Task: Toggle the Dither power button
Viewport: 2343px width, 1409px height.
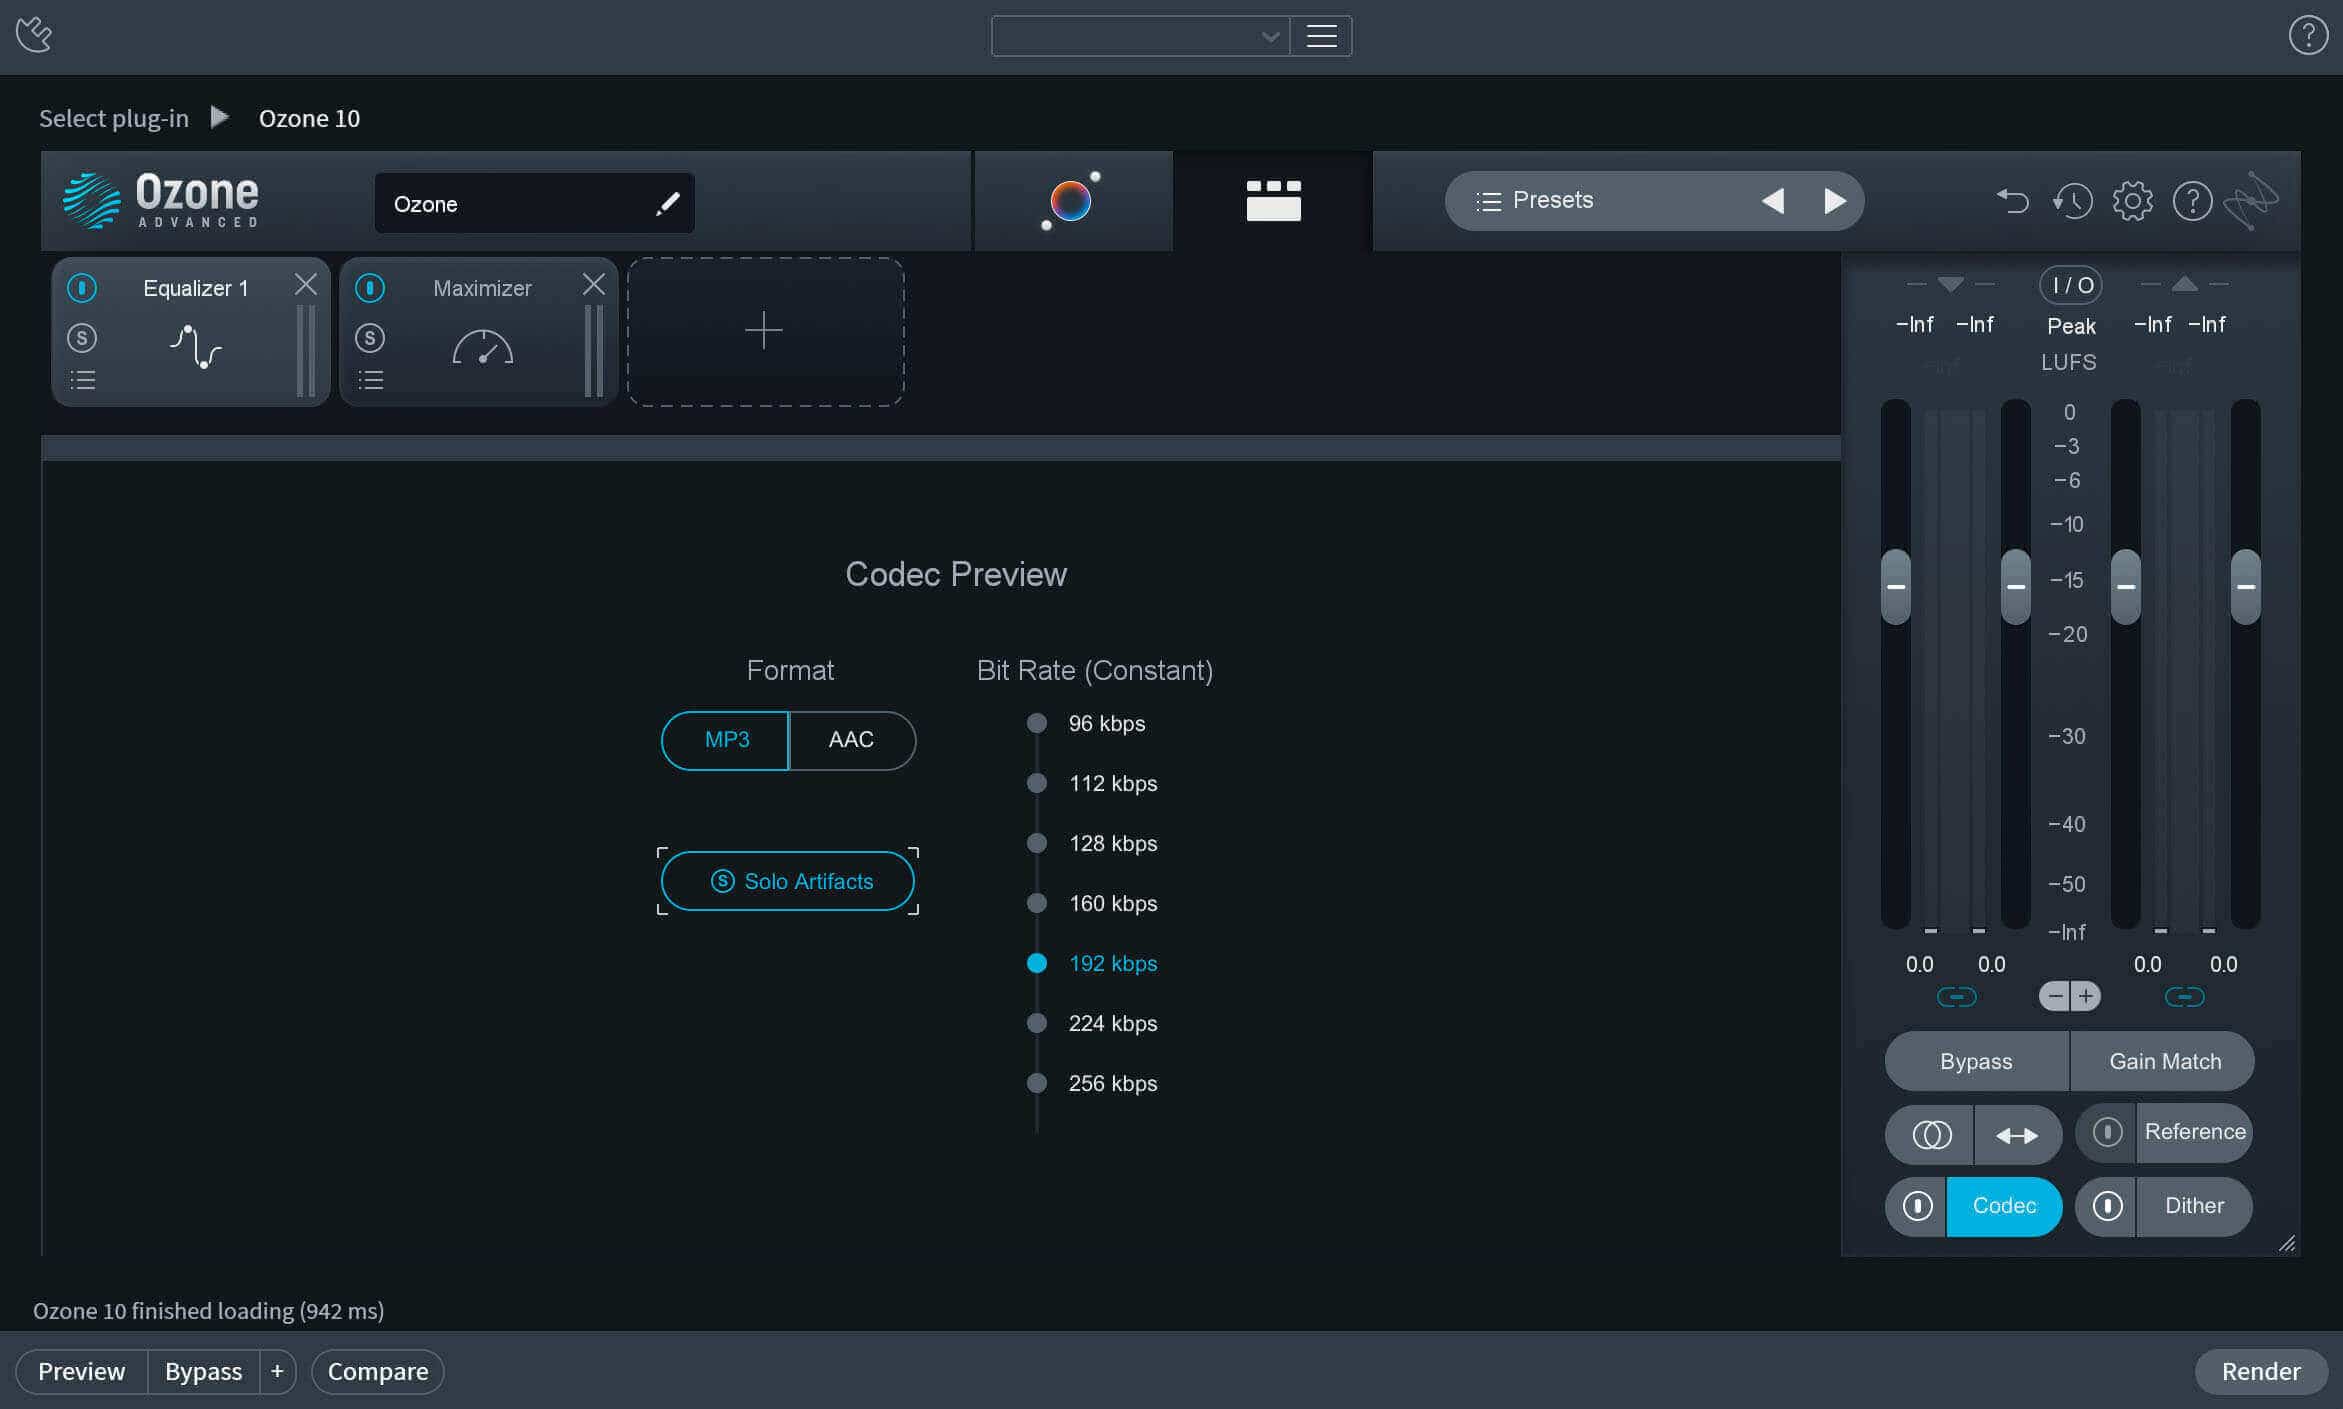Action: tap(2107, 1206)
